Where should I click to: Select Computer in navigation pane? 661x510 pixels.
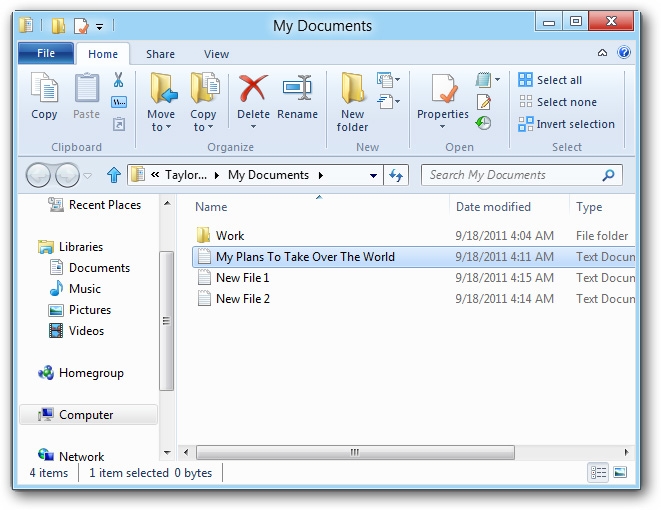pos(89,415)
